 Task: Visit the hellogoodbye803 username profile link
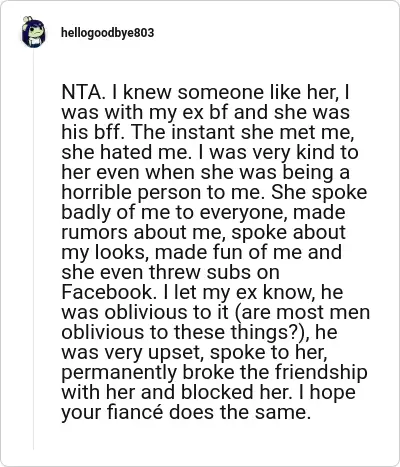[x=107, y=33]
